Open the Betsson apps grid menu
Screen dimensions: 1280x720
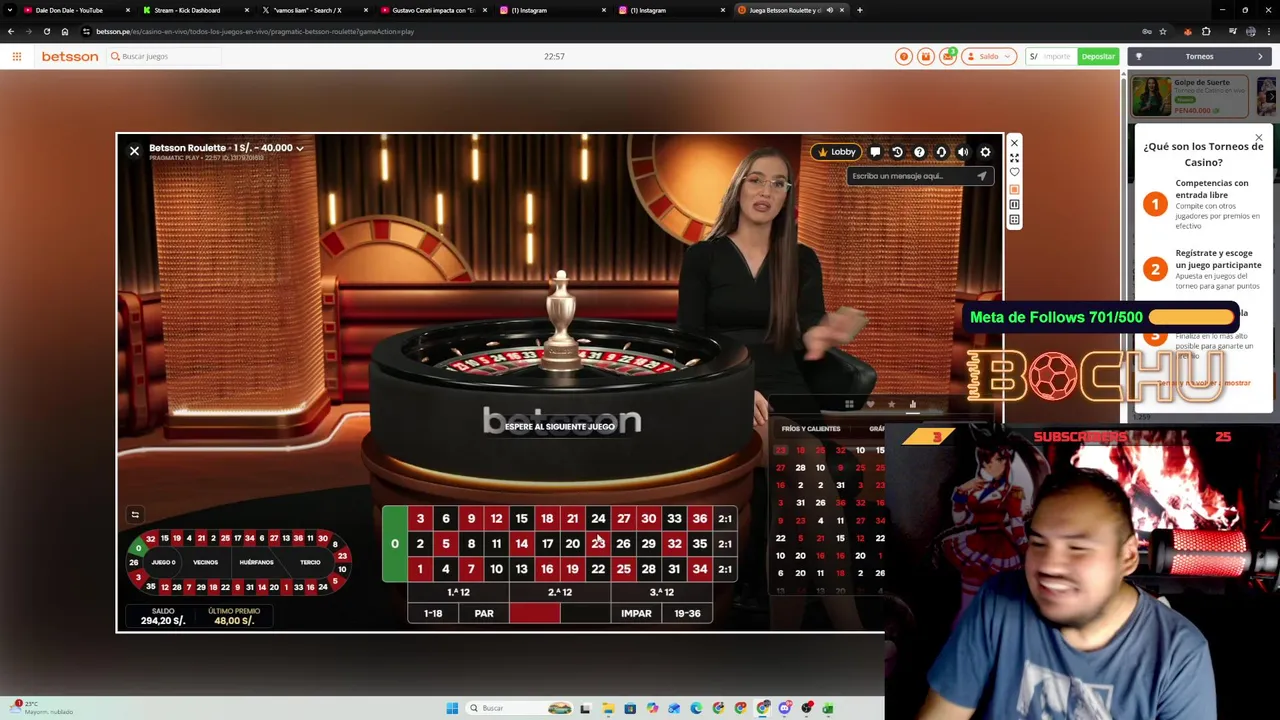tap(17, 56)
